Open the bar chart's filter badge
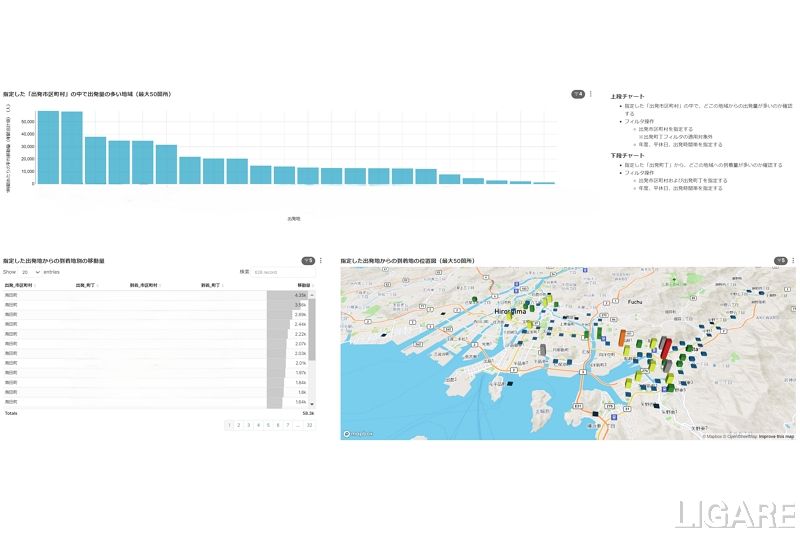 (x=577, y=94)
